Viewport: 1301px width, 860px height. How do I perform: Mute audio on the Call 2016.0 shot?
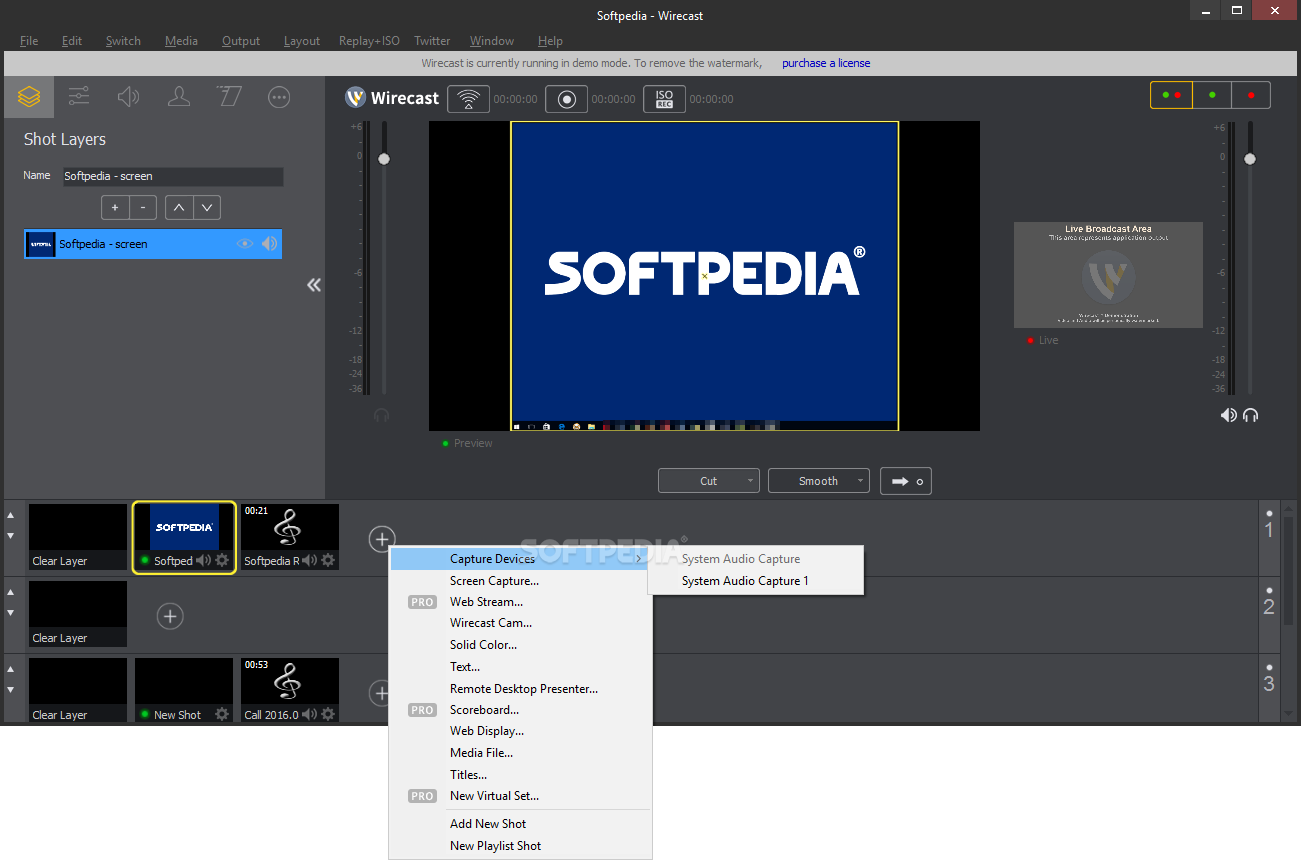pos(310,715)
